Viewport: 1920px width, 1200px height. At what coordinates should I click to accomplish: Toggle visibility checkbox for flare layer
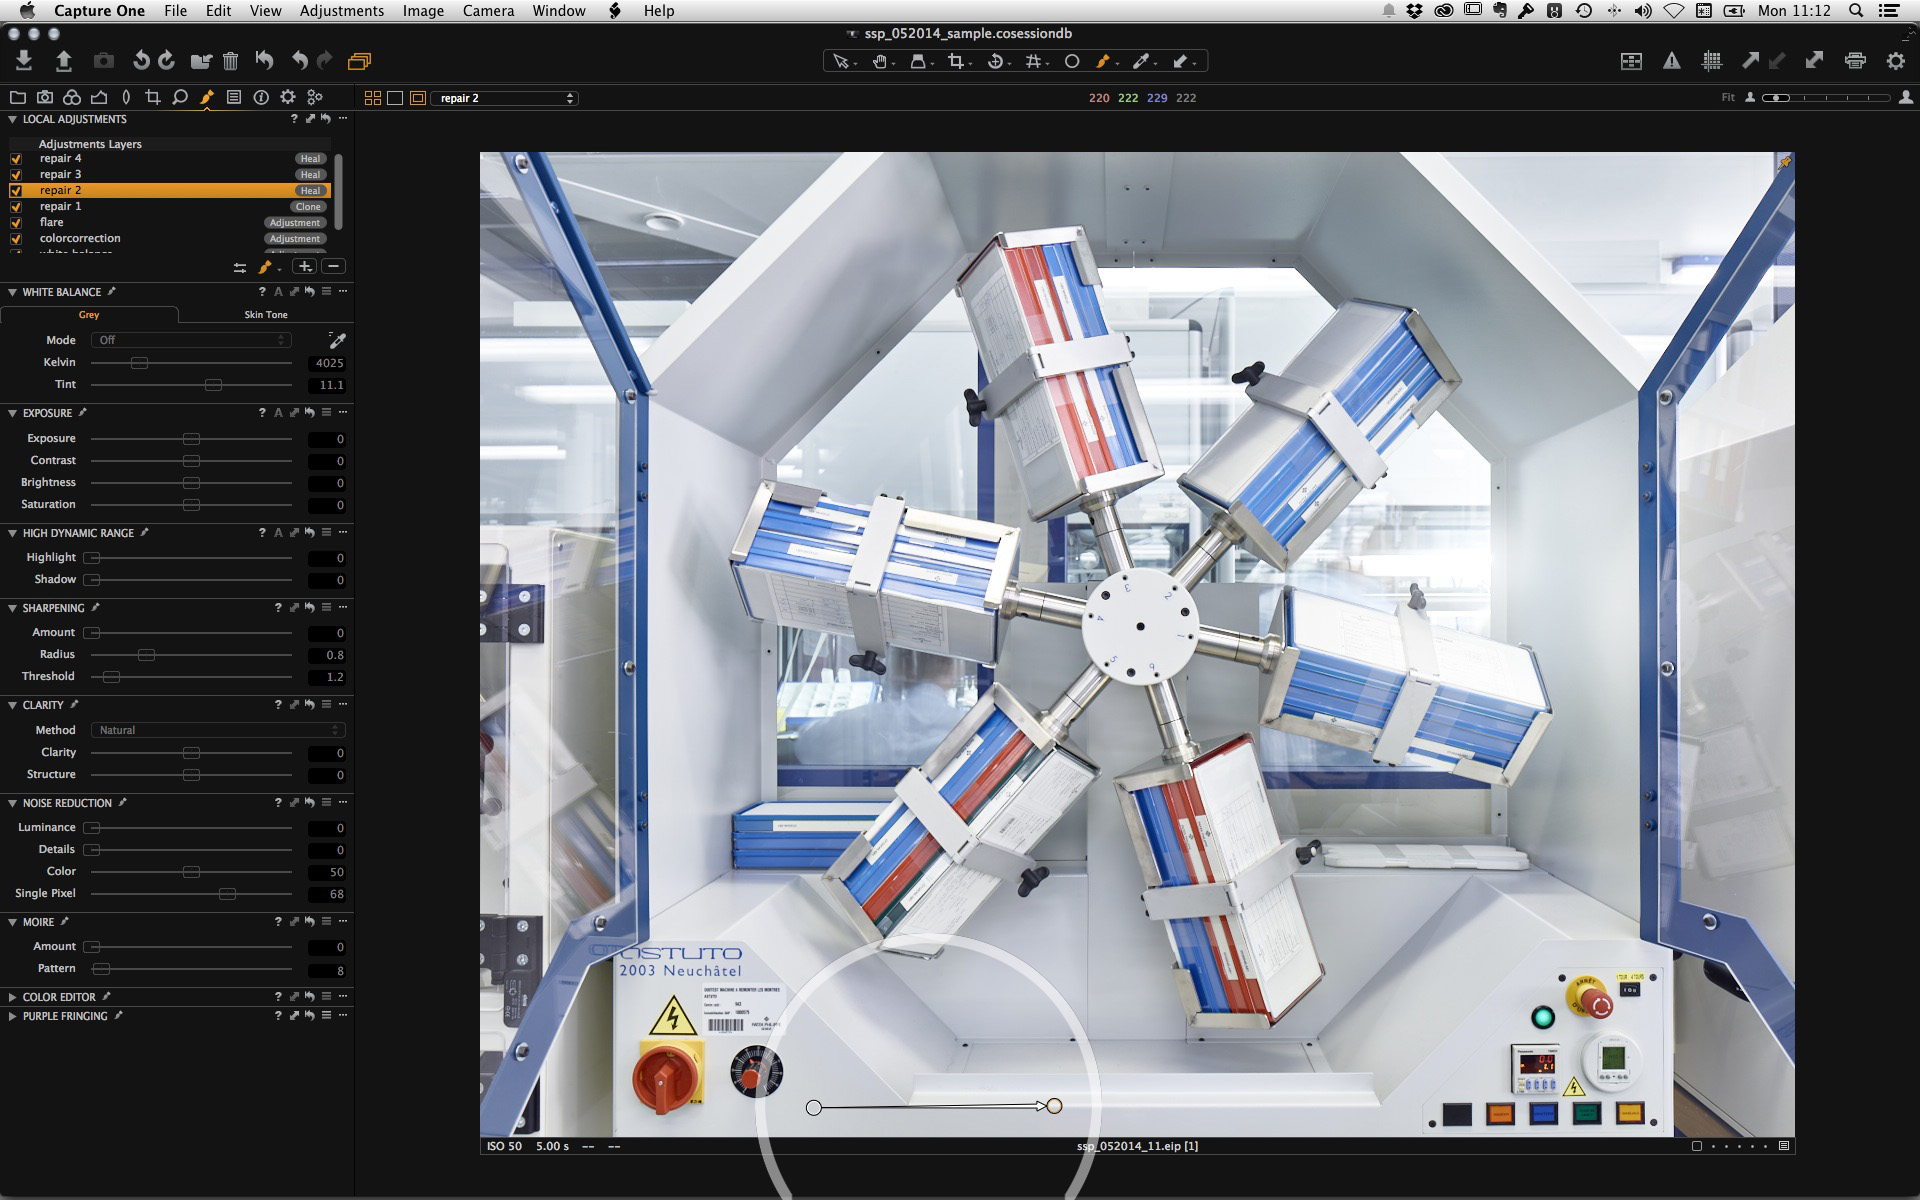[16, 223]
